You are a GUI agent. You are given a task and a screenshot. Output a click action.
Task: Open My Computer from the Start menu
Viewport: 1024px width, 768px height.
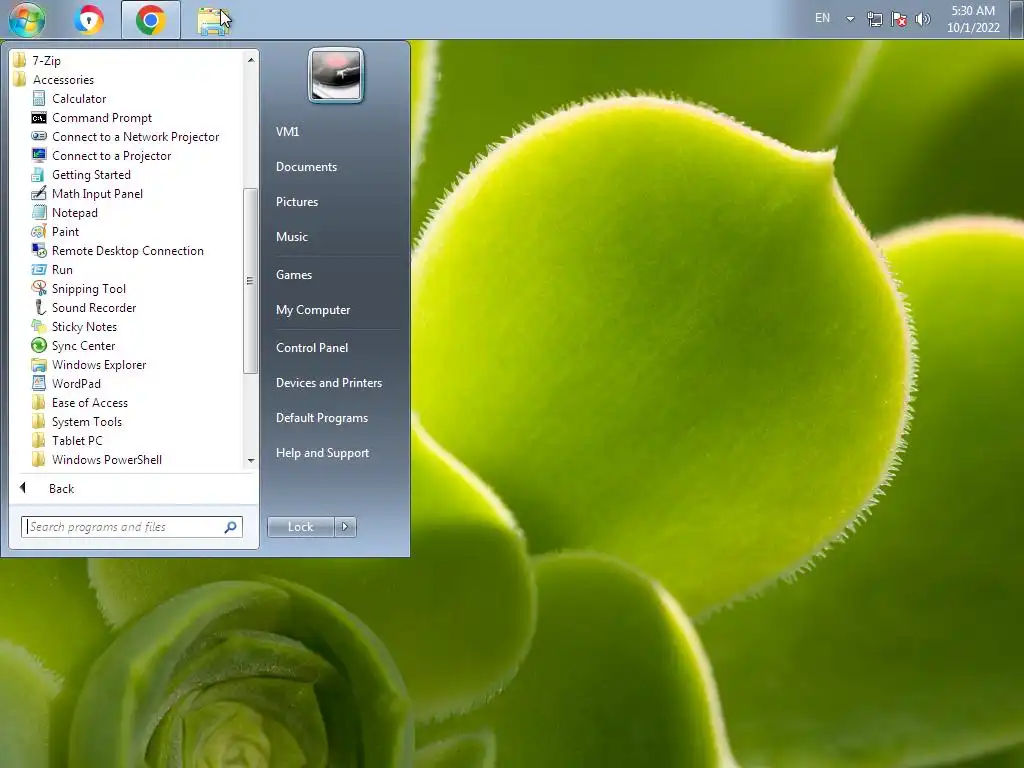[313, 310]
